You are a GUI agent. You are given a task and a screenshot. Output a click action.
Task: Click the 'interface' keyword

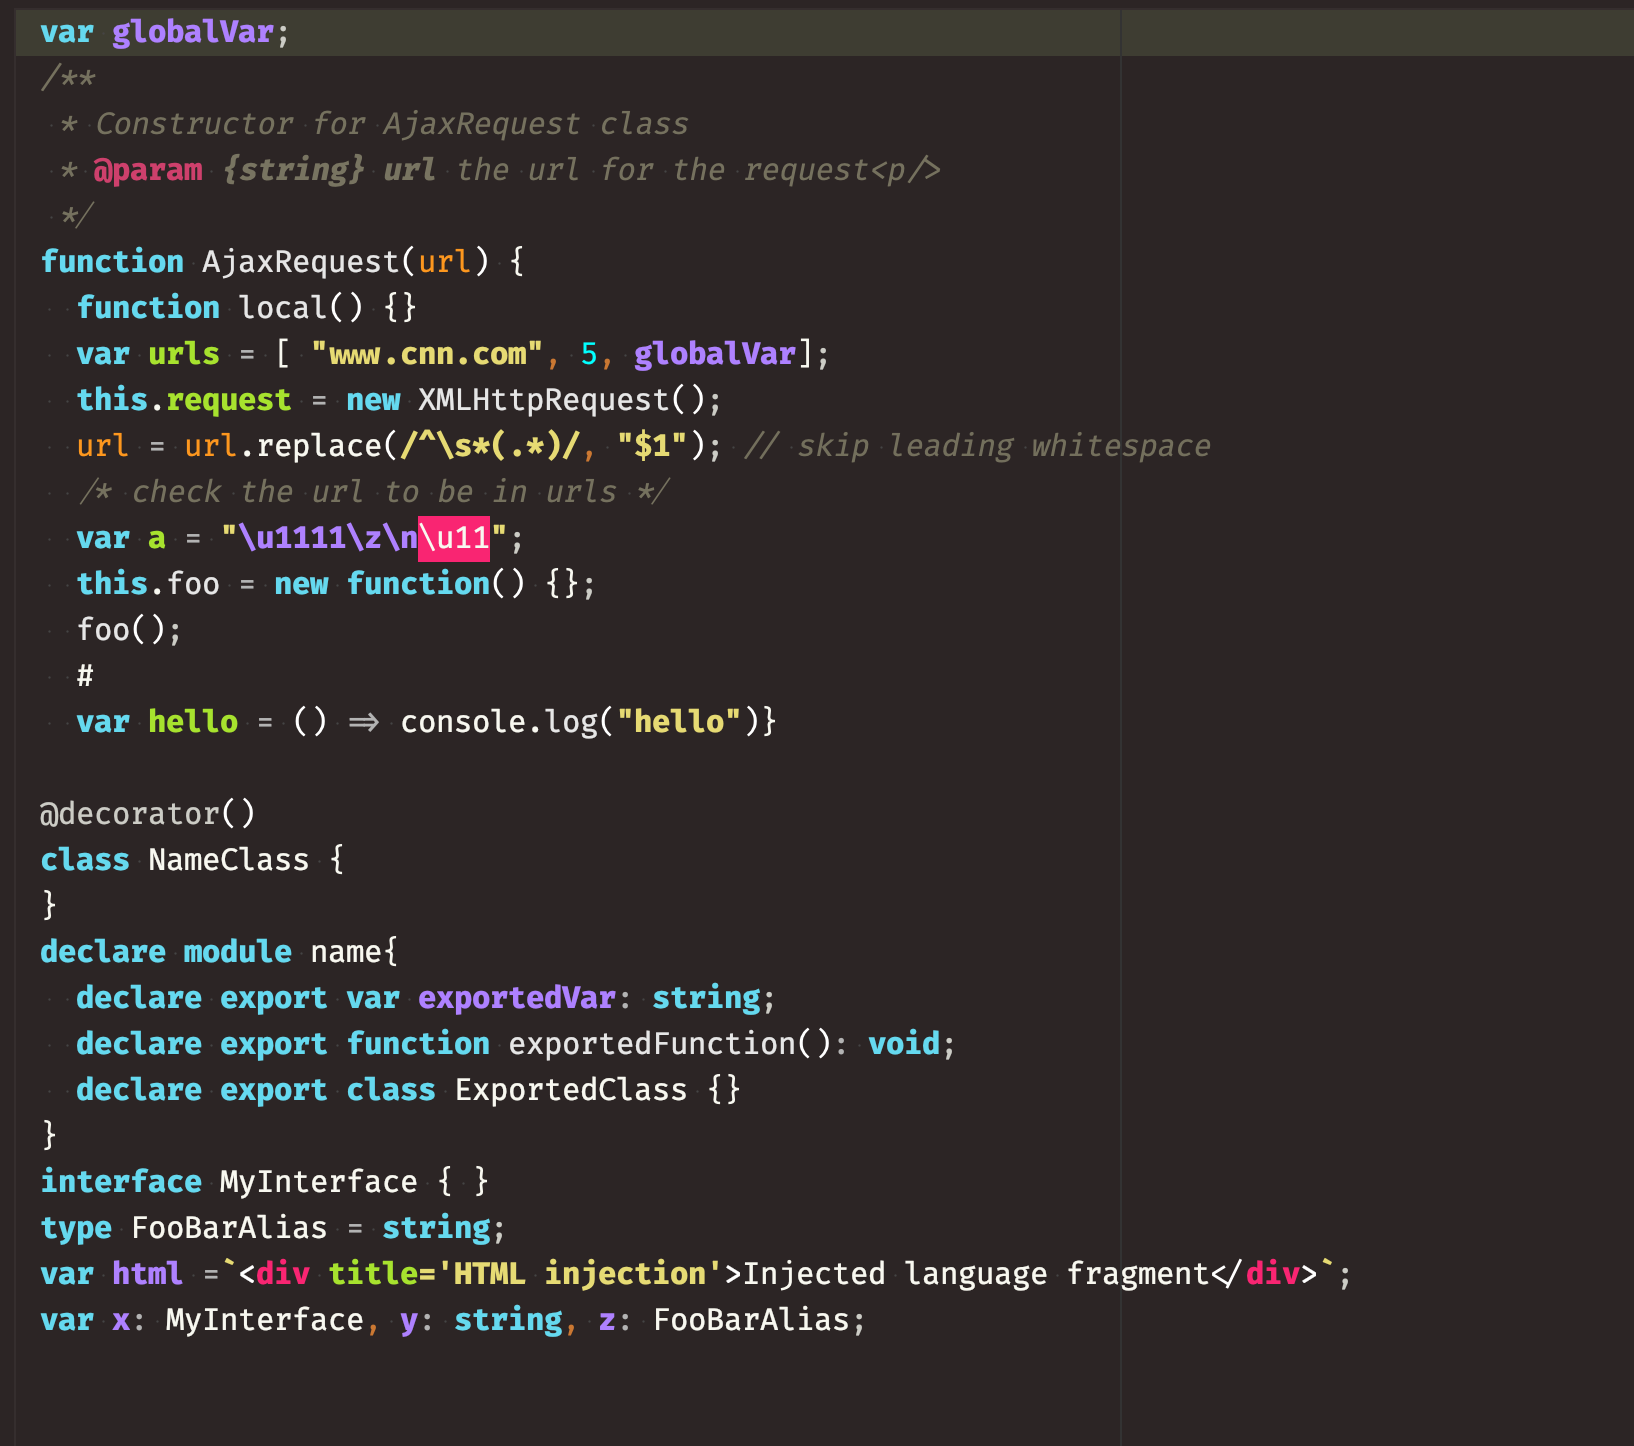pos(121,1182)
